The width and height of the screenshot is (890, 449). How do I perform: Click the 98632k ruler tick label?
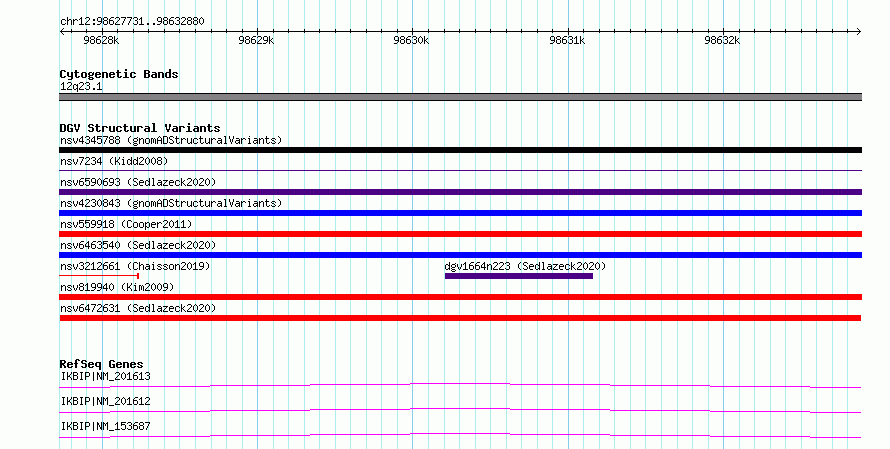[722, 40]
